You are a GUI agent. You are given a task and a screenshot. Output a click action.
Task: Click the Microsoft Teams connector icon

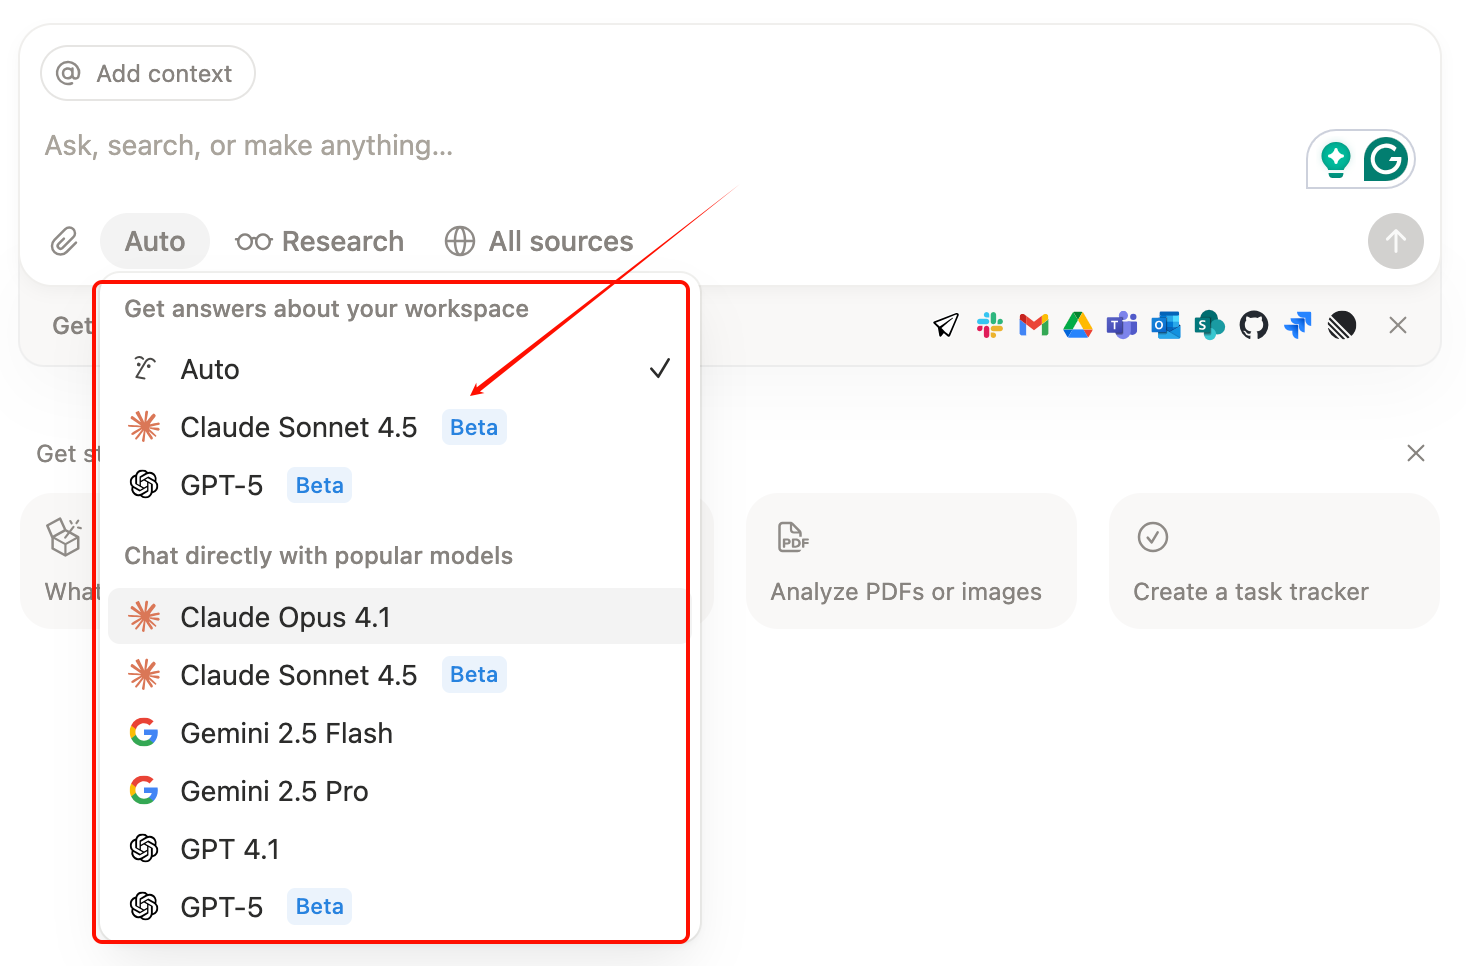(1121, 325)
